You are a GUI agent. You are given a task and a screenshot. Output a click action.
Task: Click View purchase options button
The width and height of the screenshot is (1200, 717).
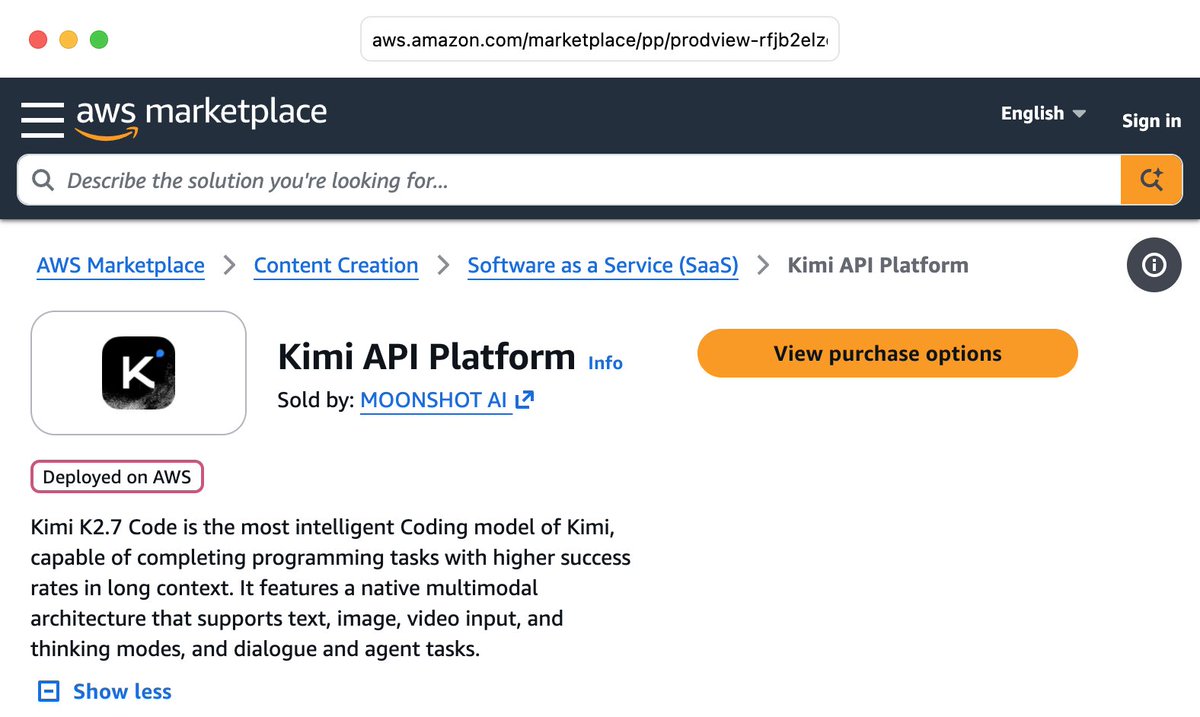887,354
